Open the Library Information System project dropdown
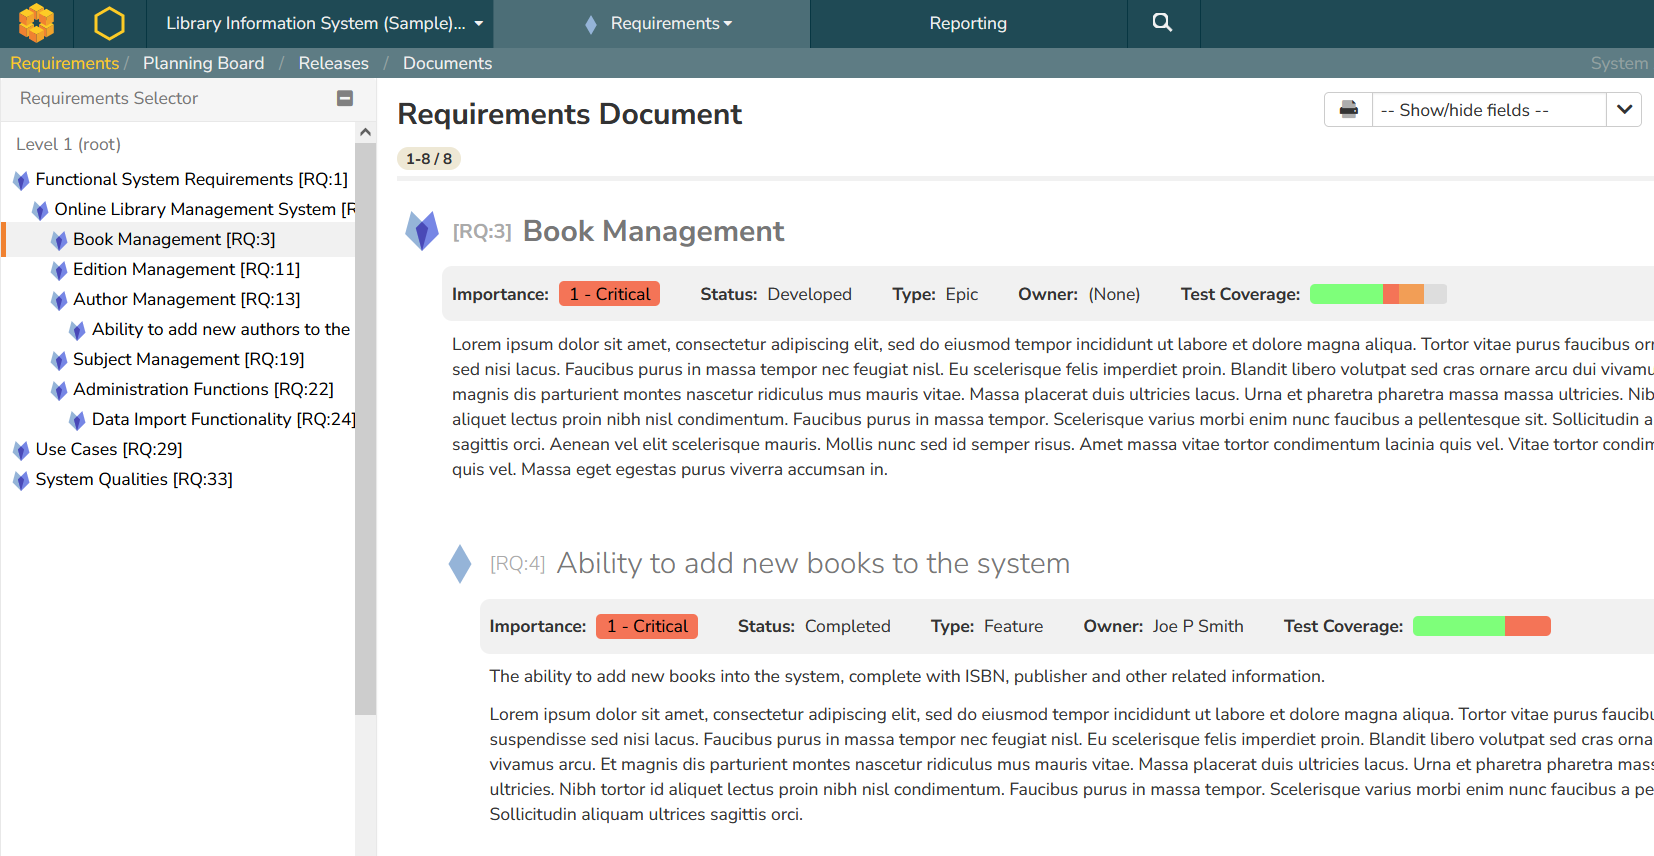Viewport: 1654px width, 856px height. tap(323, 23)
